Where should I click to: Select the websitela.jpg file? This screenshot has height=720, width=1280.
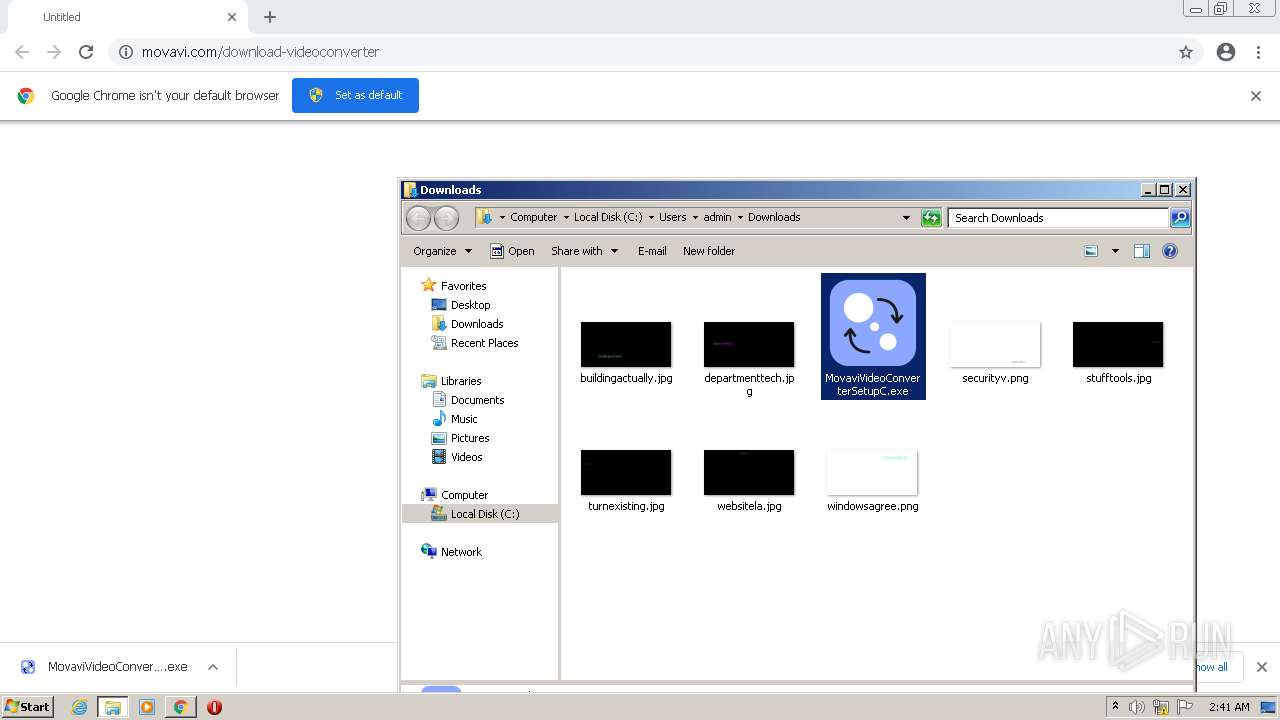[x=749, y=473]
